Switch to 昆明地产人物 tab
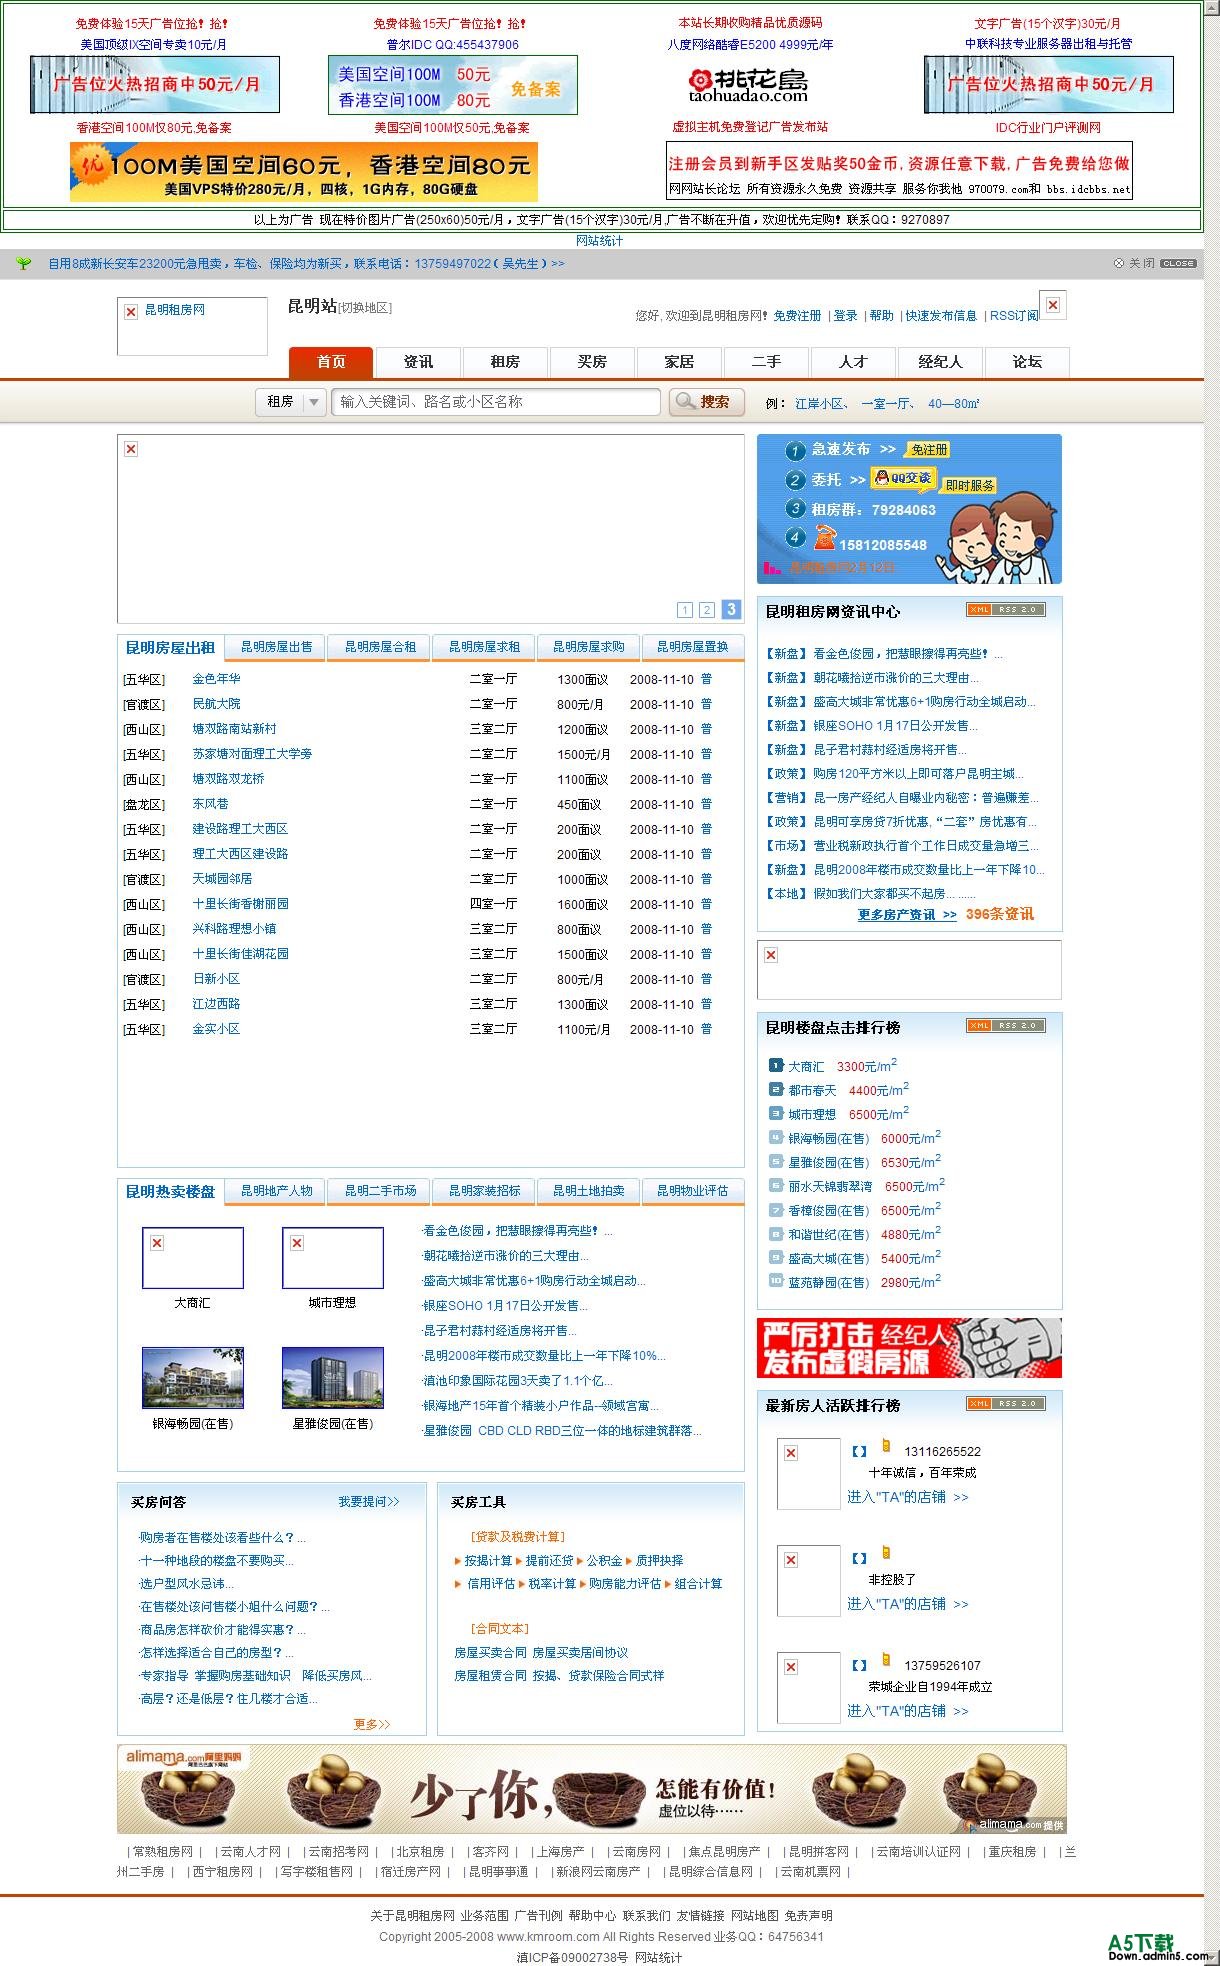1220x1966 pixels. point(277,1191)
